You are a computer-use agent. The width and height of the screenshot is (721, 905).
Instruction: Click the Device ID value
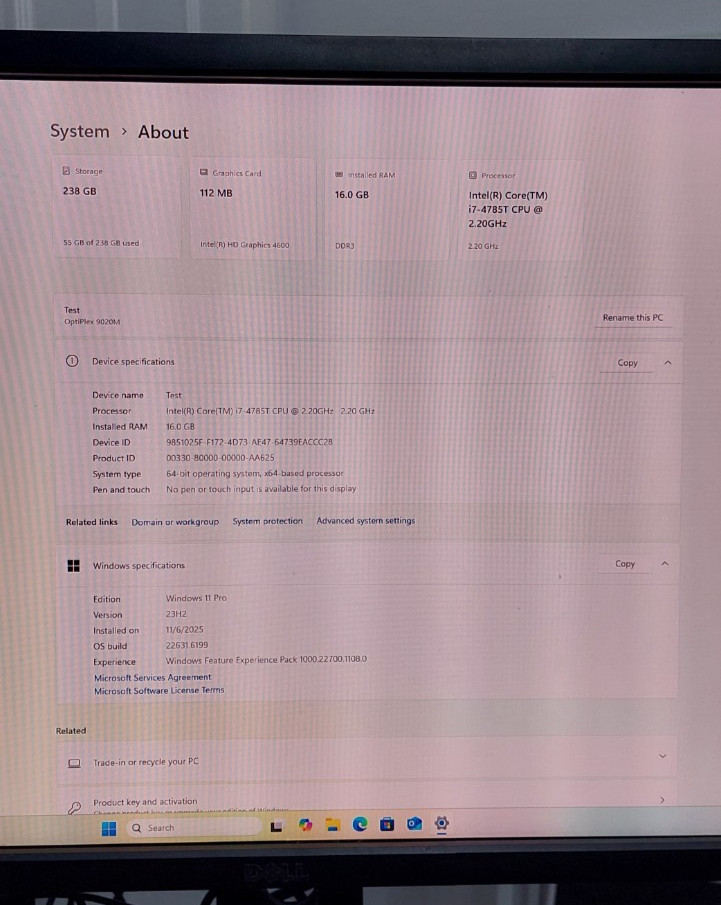click(x=249, y=442)
